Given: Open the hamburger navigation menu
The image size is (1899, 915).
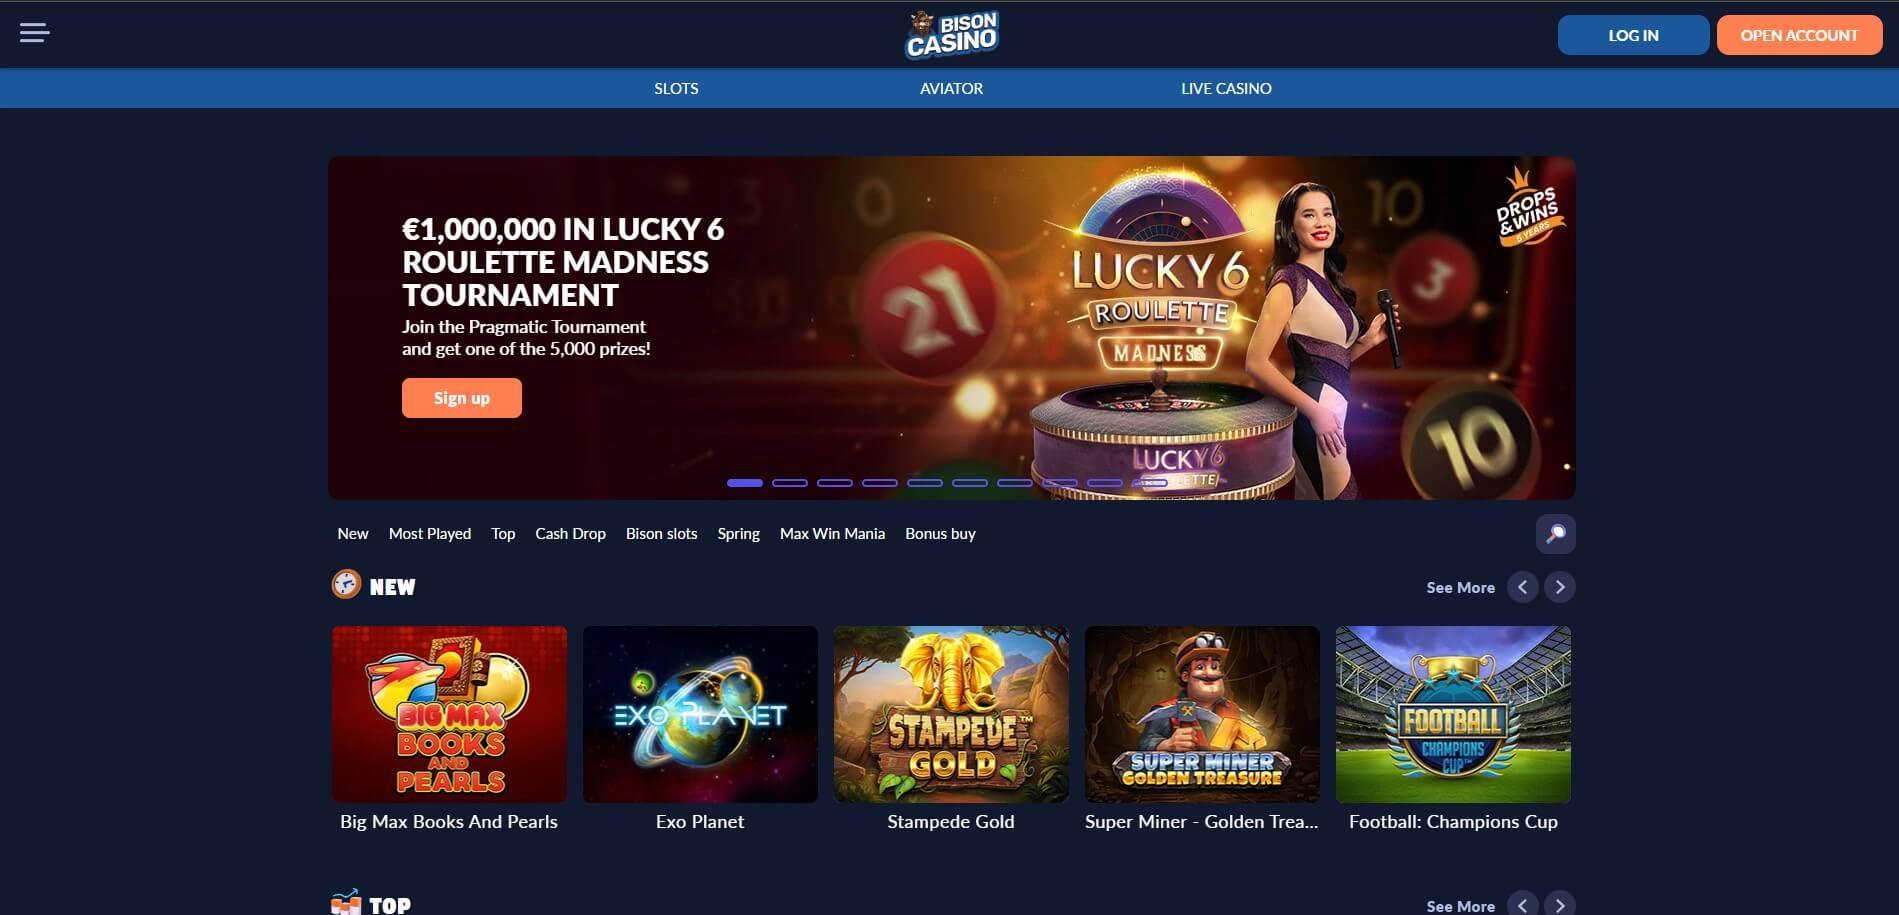Looking at the screenshot, I should click(34, 33).
